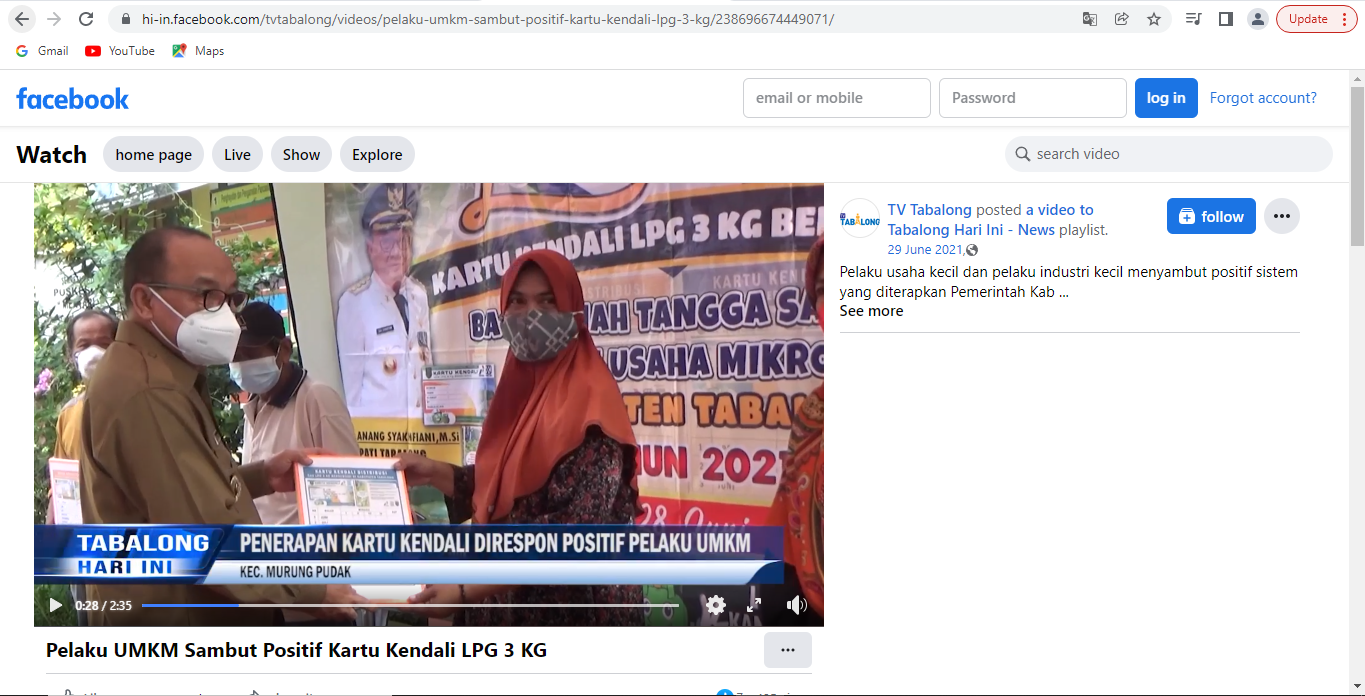Reload the page in browser

pyautogui.click(x=86, y=19)
